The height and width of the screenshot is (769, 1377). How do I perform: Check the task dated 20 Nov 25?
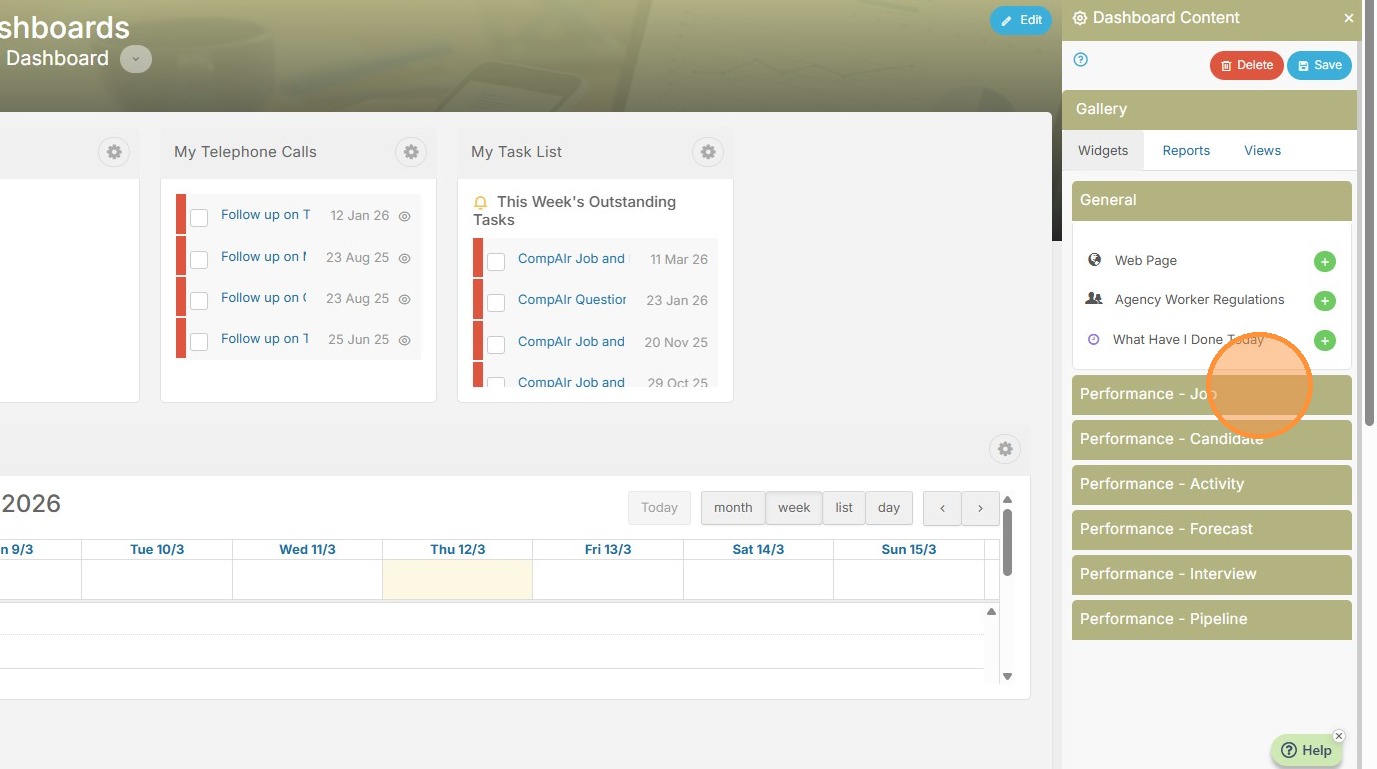(496, 345)
